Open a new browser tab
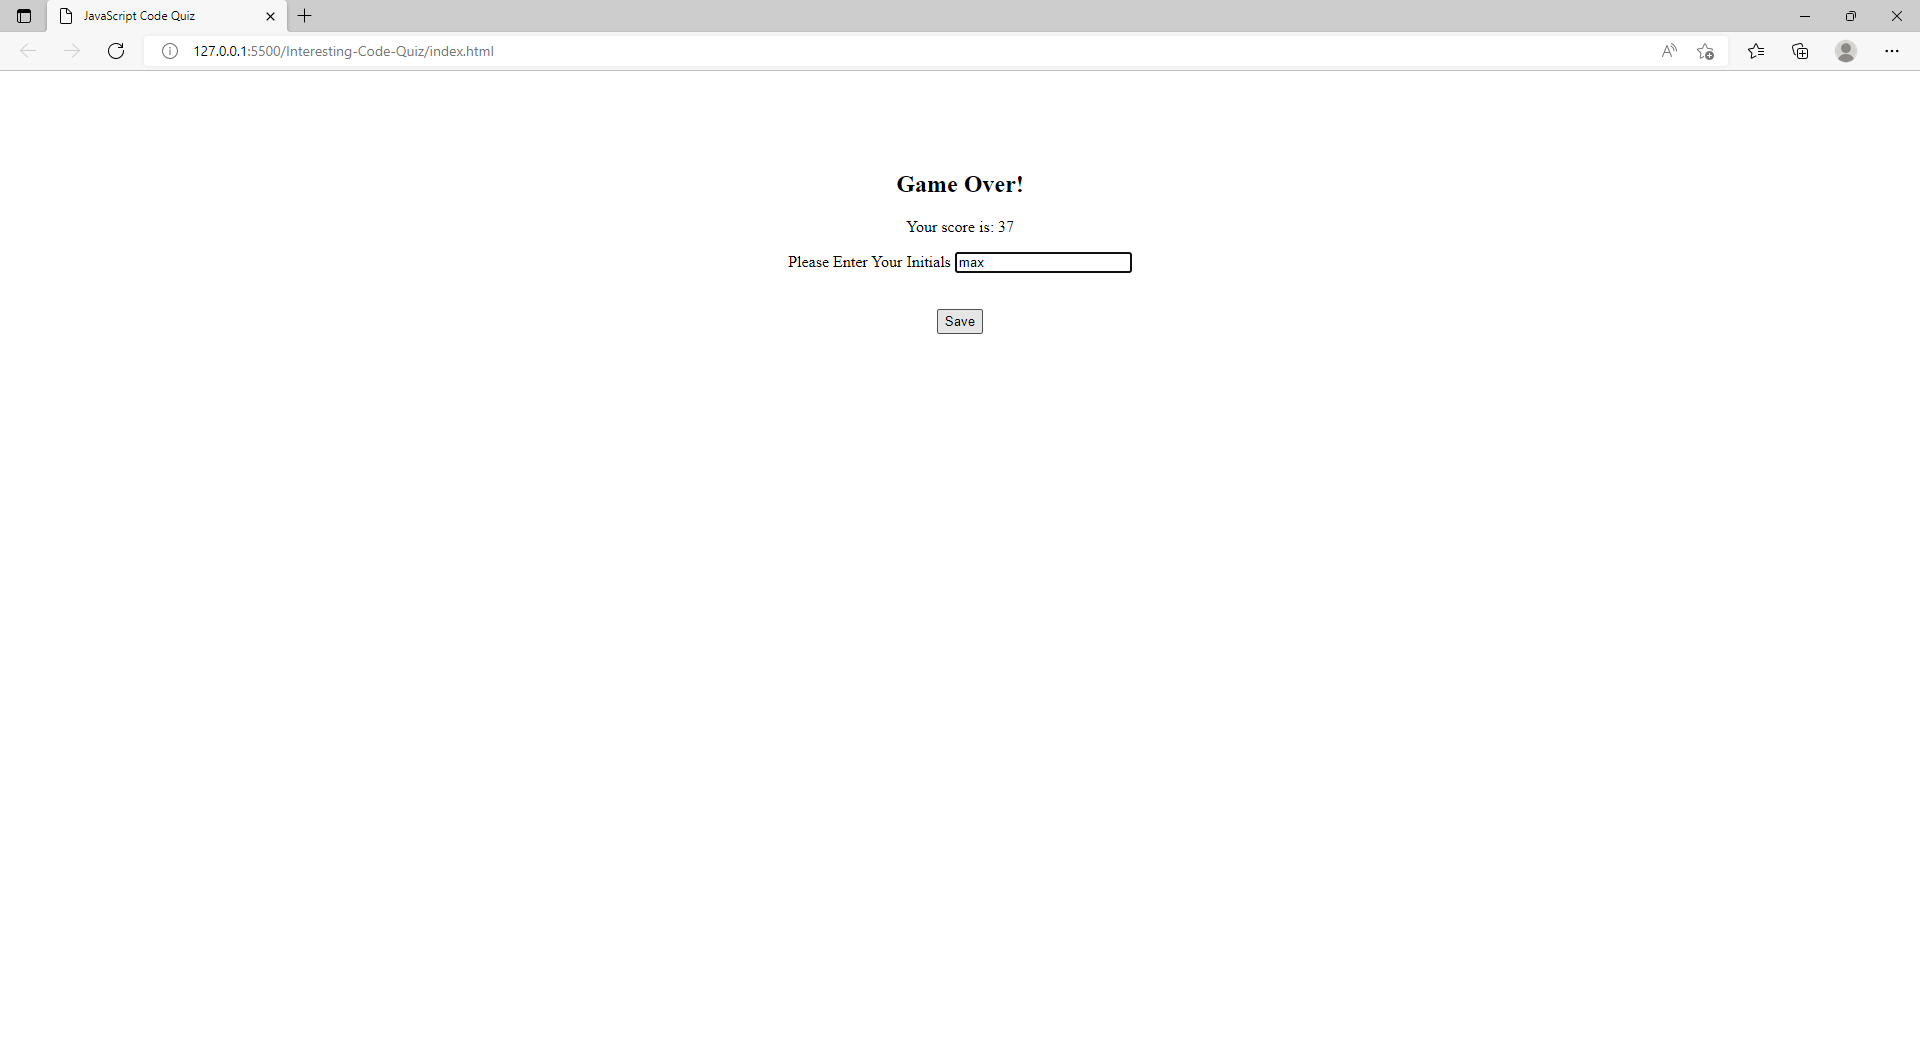 point(305,16)
